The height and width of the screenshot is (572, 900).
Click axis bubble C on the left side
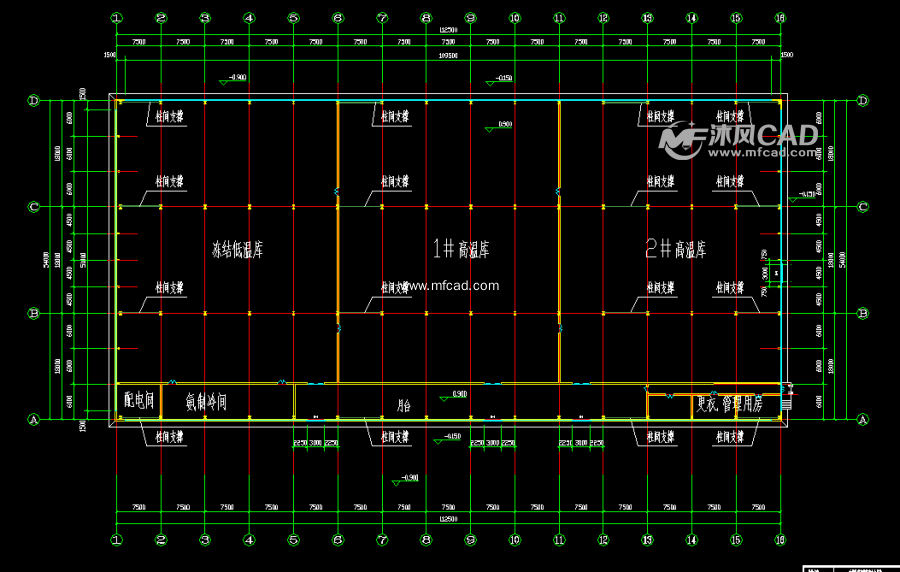pyautogui.click(x=33, y=207)
